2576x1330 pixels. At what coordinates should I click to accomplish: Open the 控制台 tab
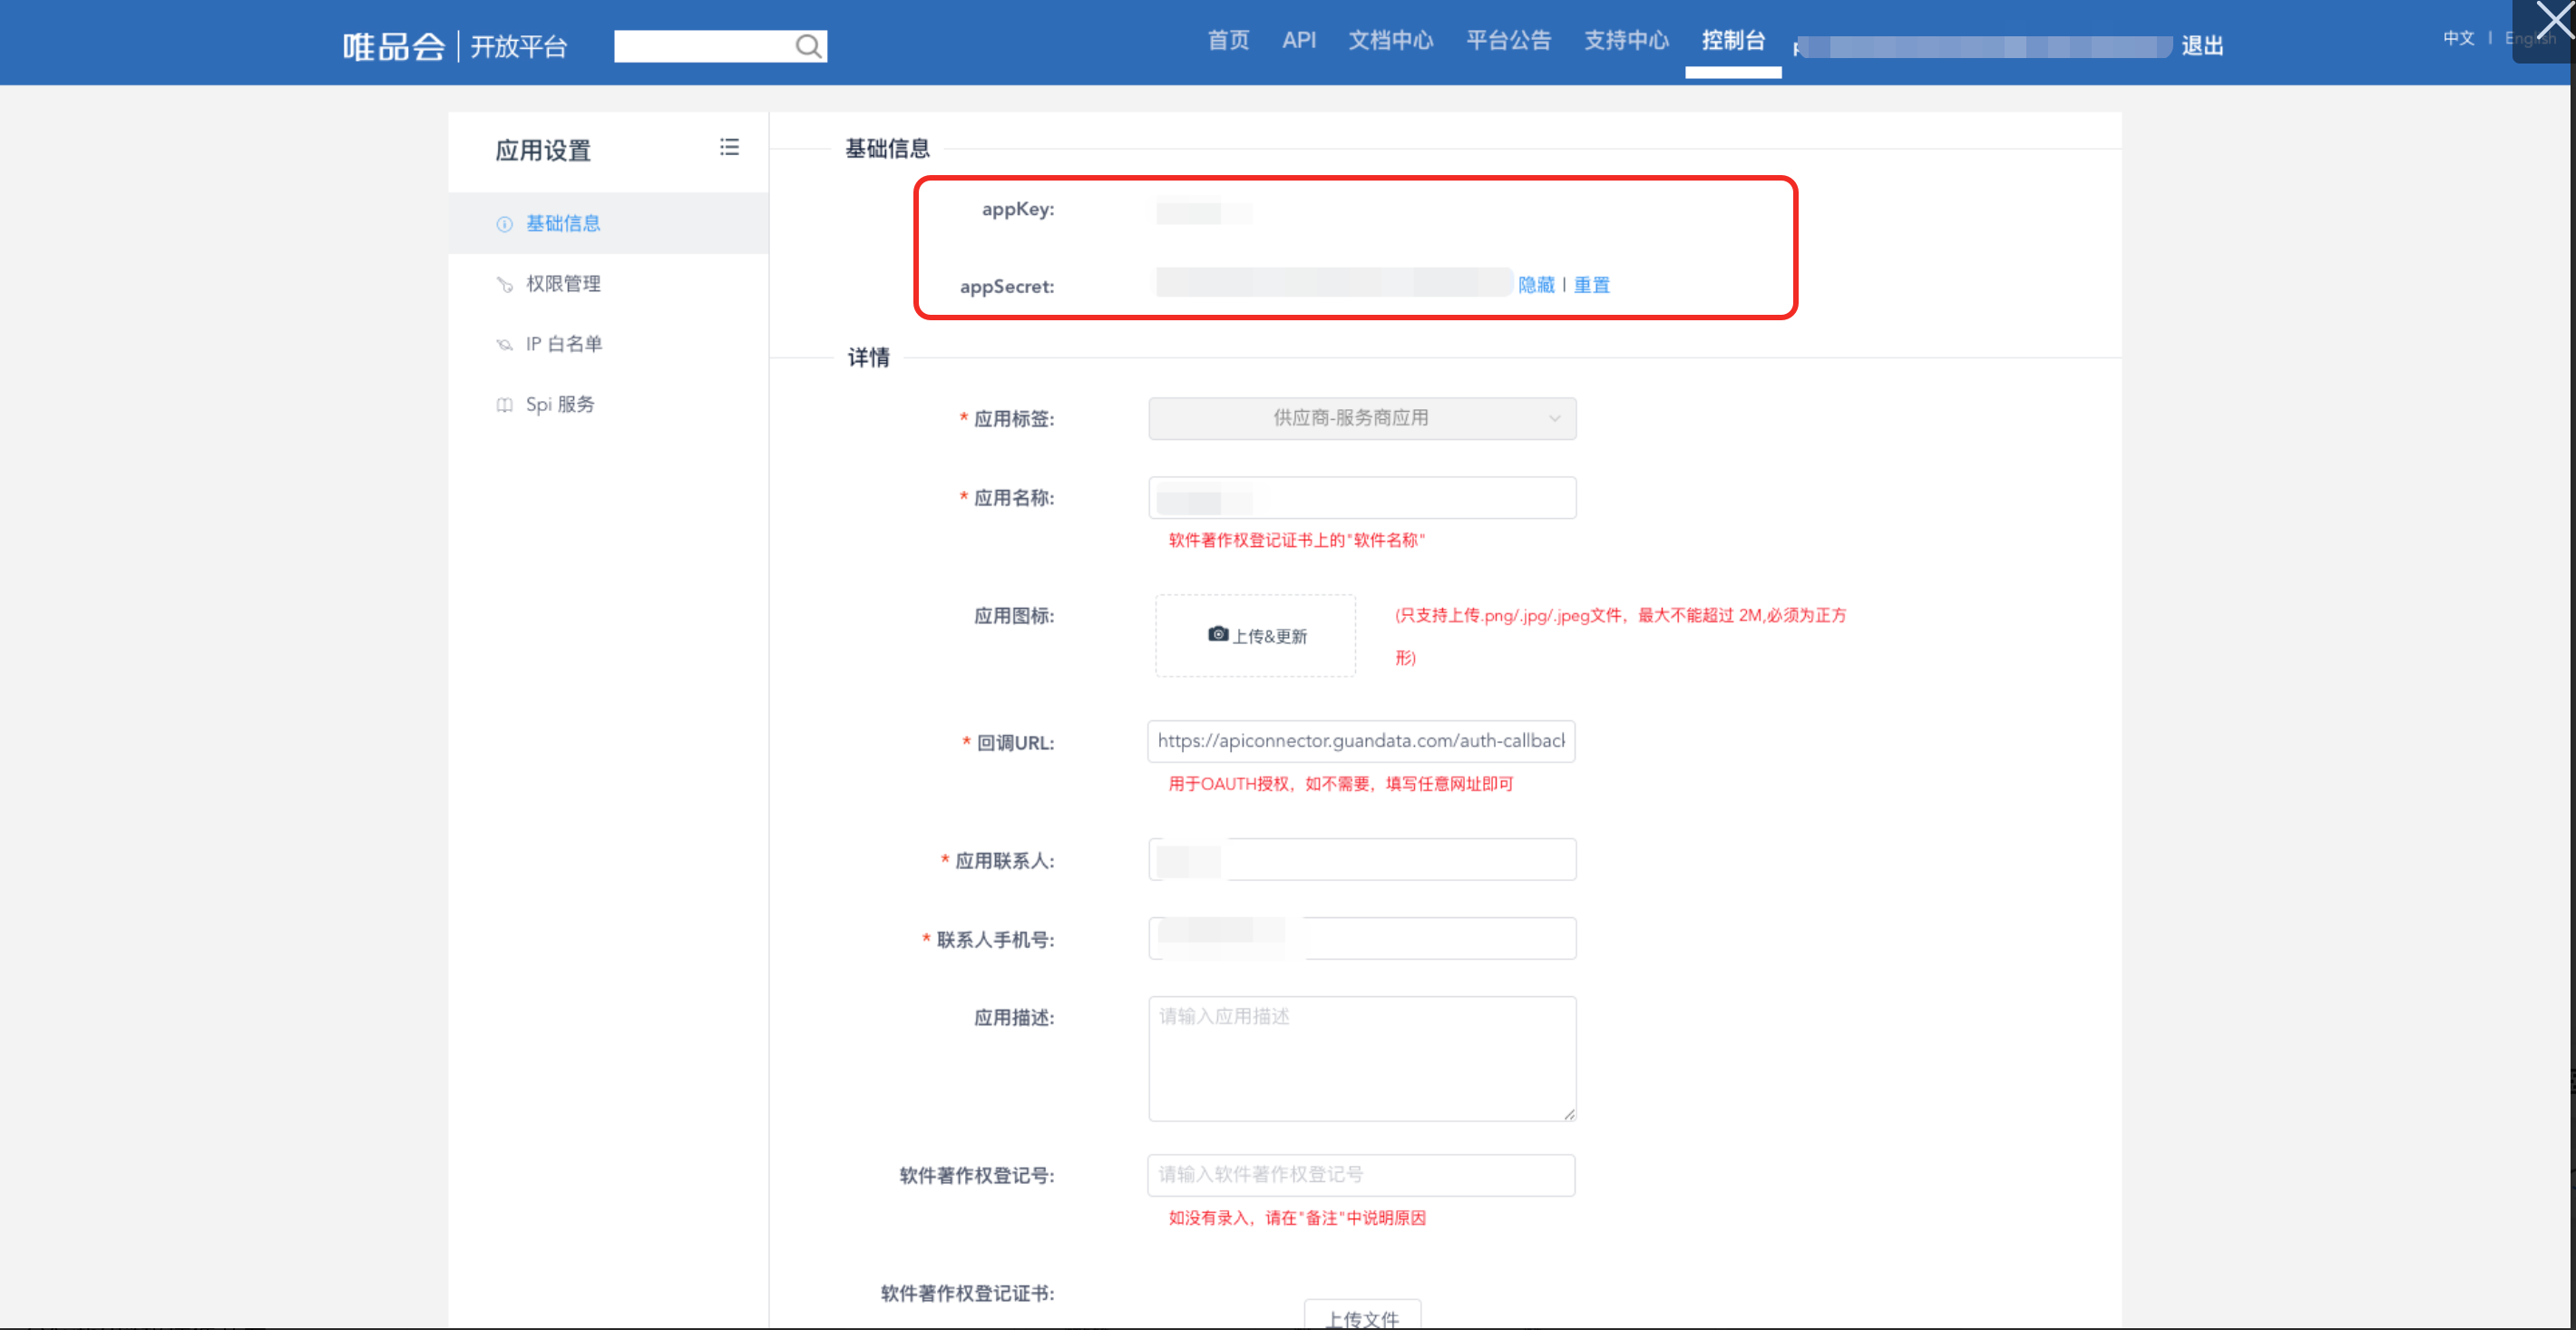(1732, 41)
